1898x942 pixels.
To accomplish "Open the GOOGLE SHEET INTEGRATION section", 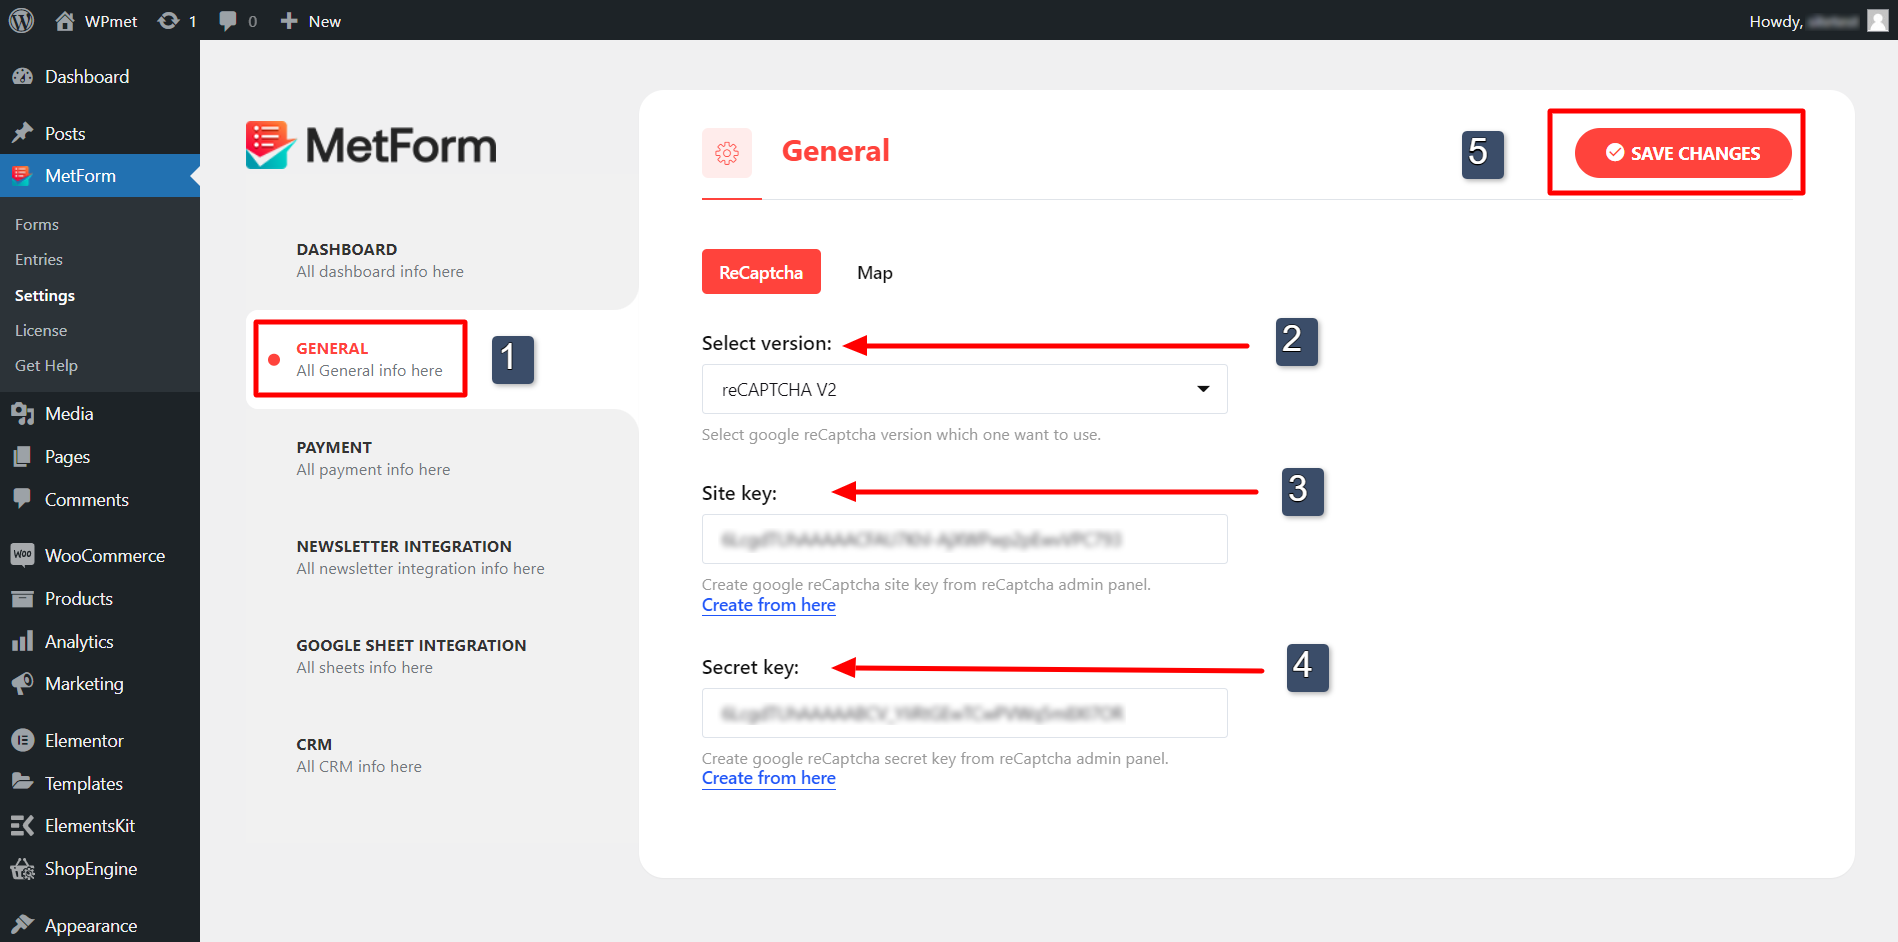I will [x=411, y=657].
